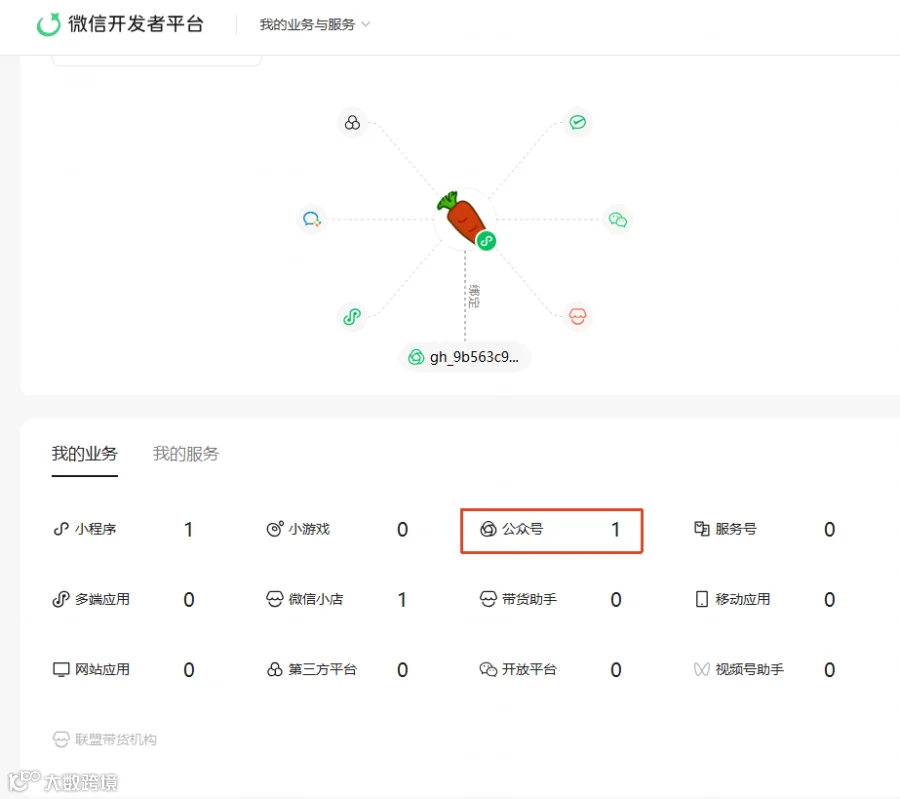Click the green multi-end app node in diagram
This screenshot has height=799, width=900.
point(352,316)
